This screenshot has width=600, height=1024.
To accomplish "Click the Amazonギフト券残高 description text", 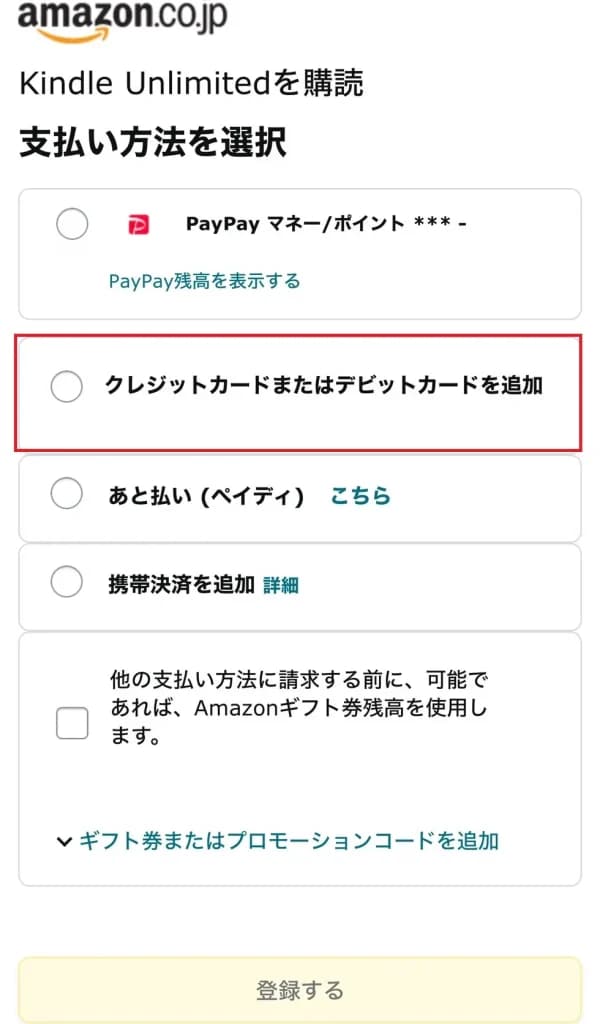I will pos(298,710).
